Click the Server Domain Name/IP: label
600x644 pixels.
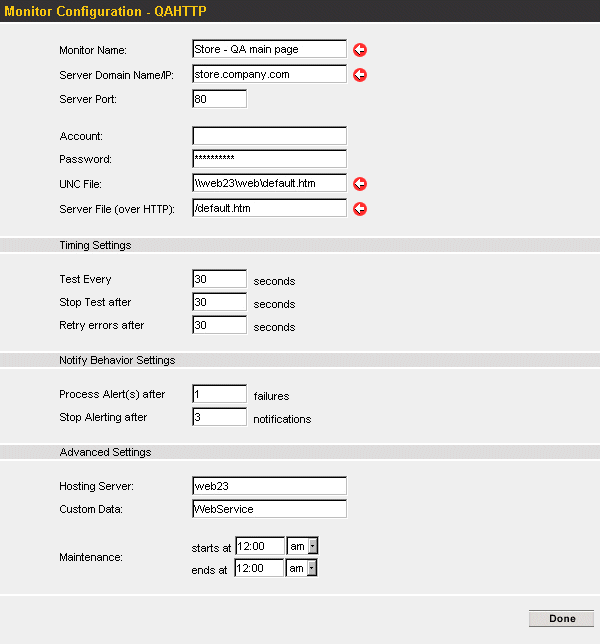tap(116, 75)
